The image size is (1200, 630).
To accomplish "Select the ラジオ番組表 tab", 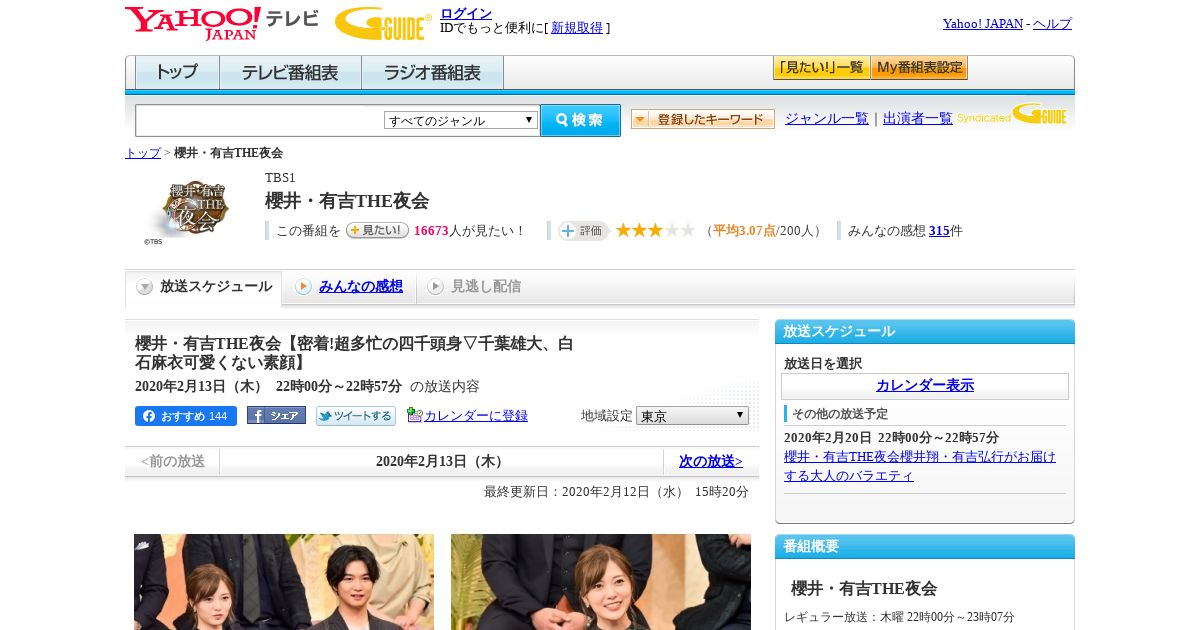I will pyautogui.click(x=432, y=73).
